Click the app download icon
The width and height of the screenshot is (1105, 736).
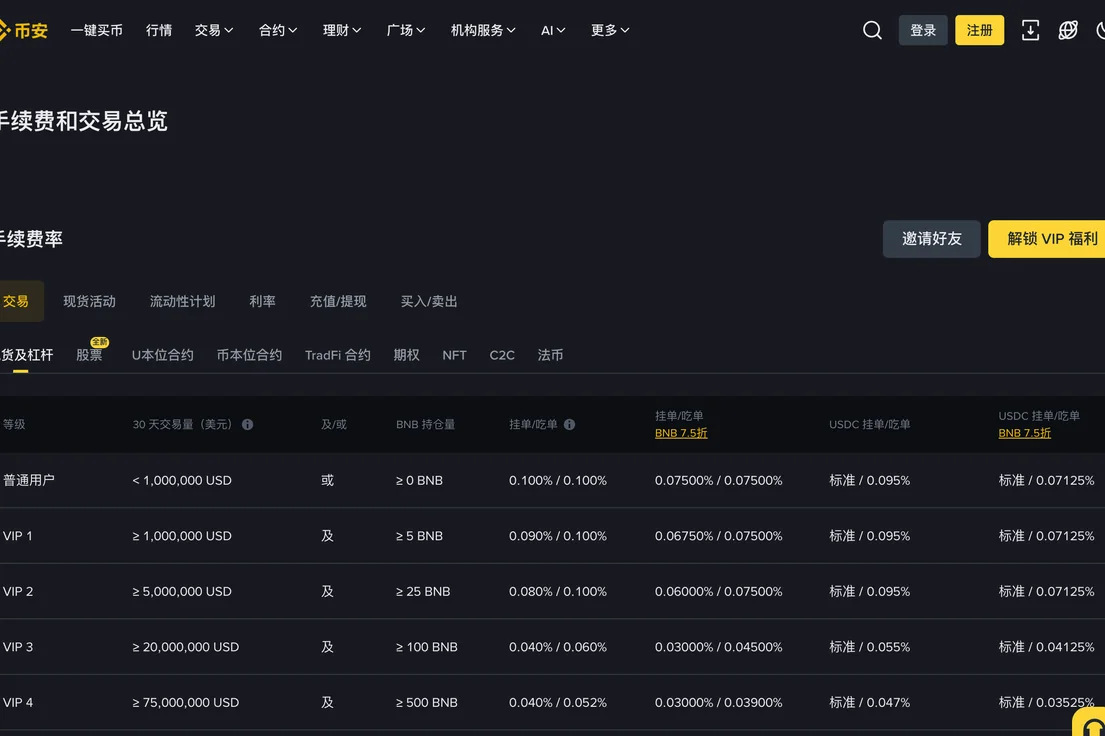tap(1030, 30)
